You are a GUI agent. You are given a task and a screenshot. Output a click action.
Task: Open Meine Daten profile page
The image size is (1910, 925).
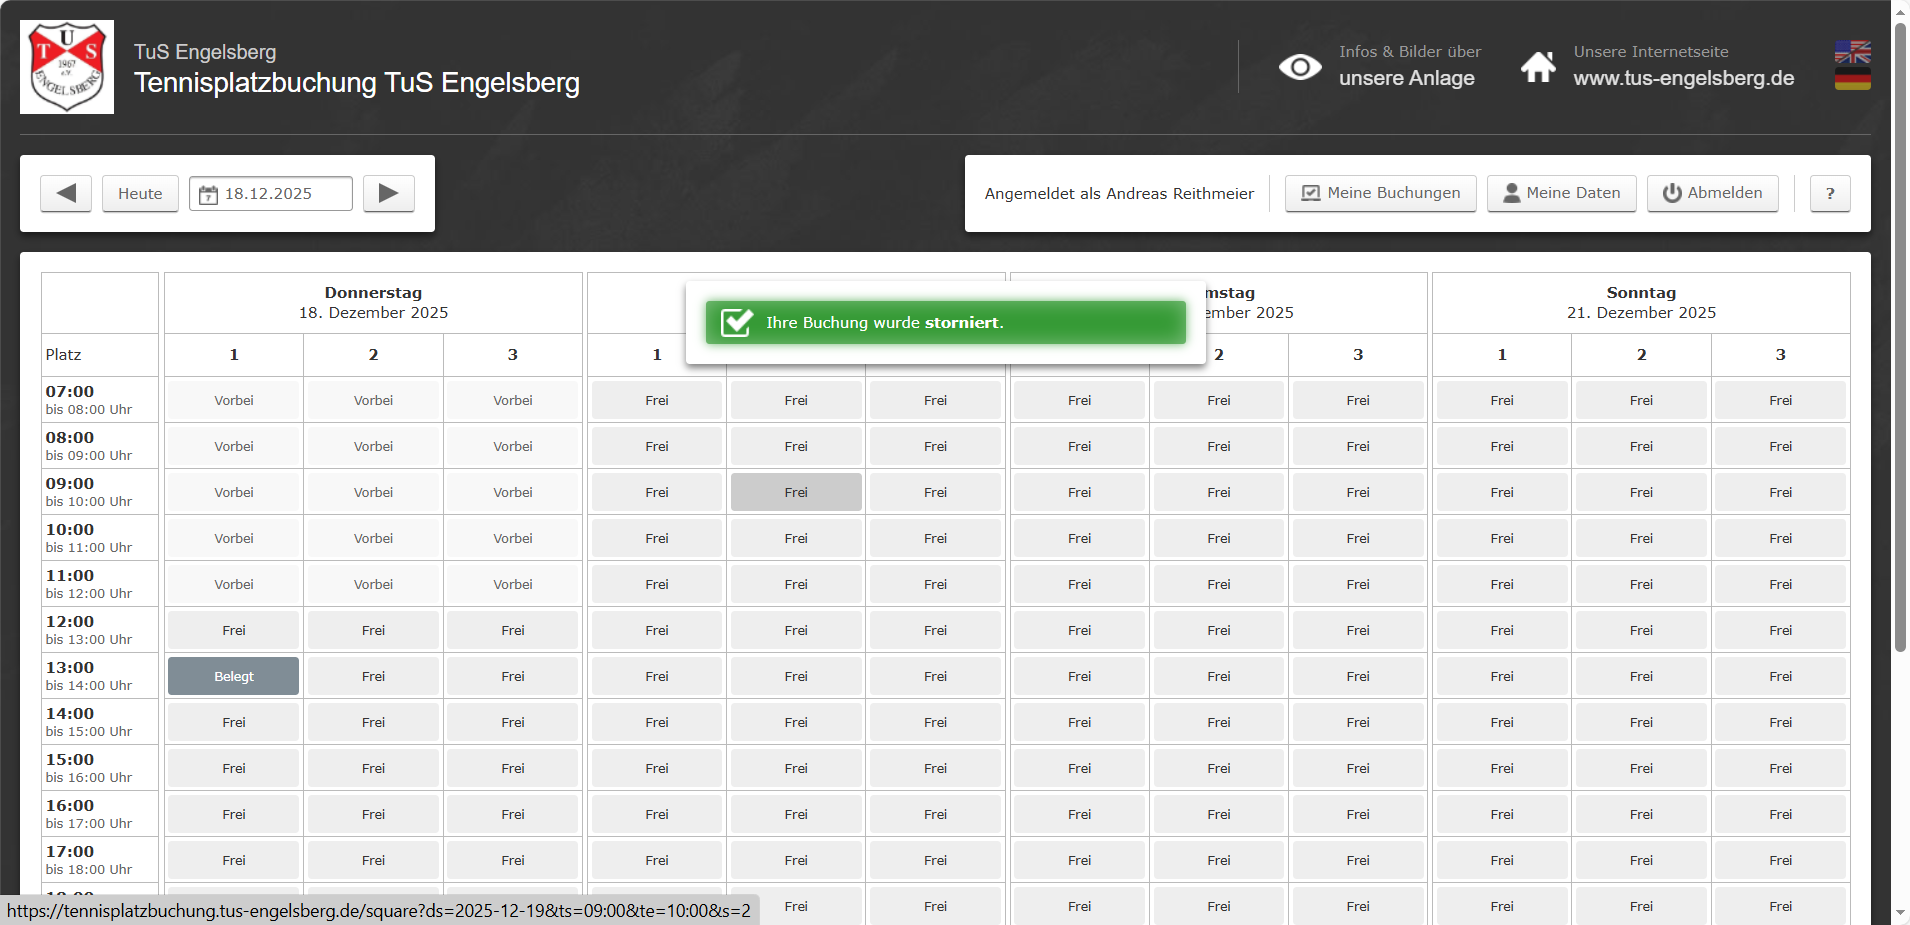(1561, 193)
